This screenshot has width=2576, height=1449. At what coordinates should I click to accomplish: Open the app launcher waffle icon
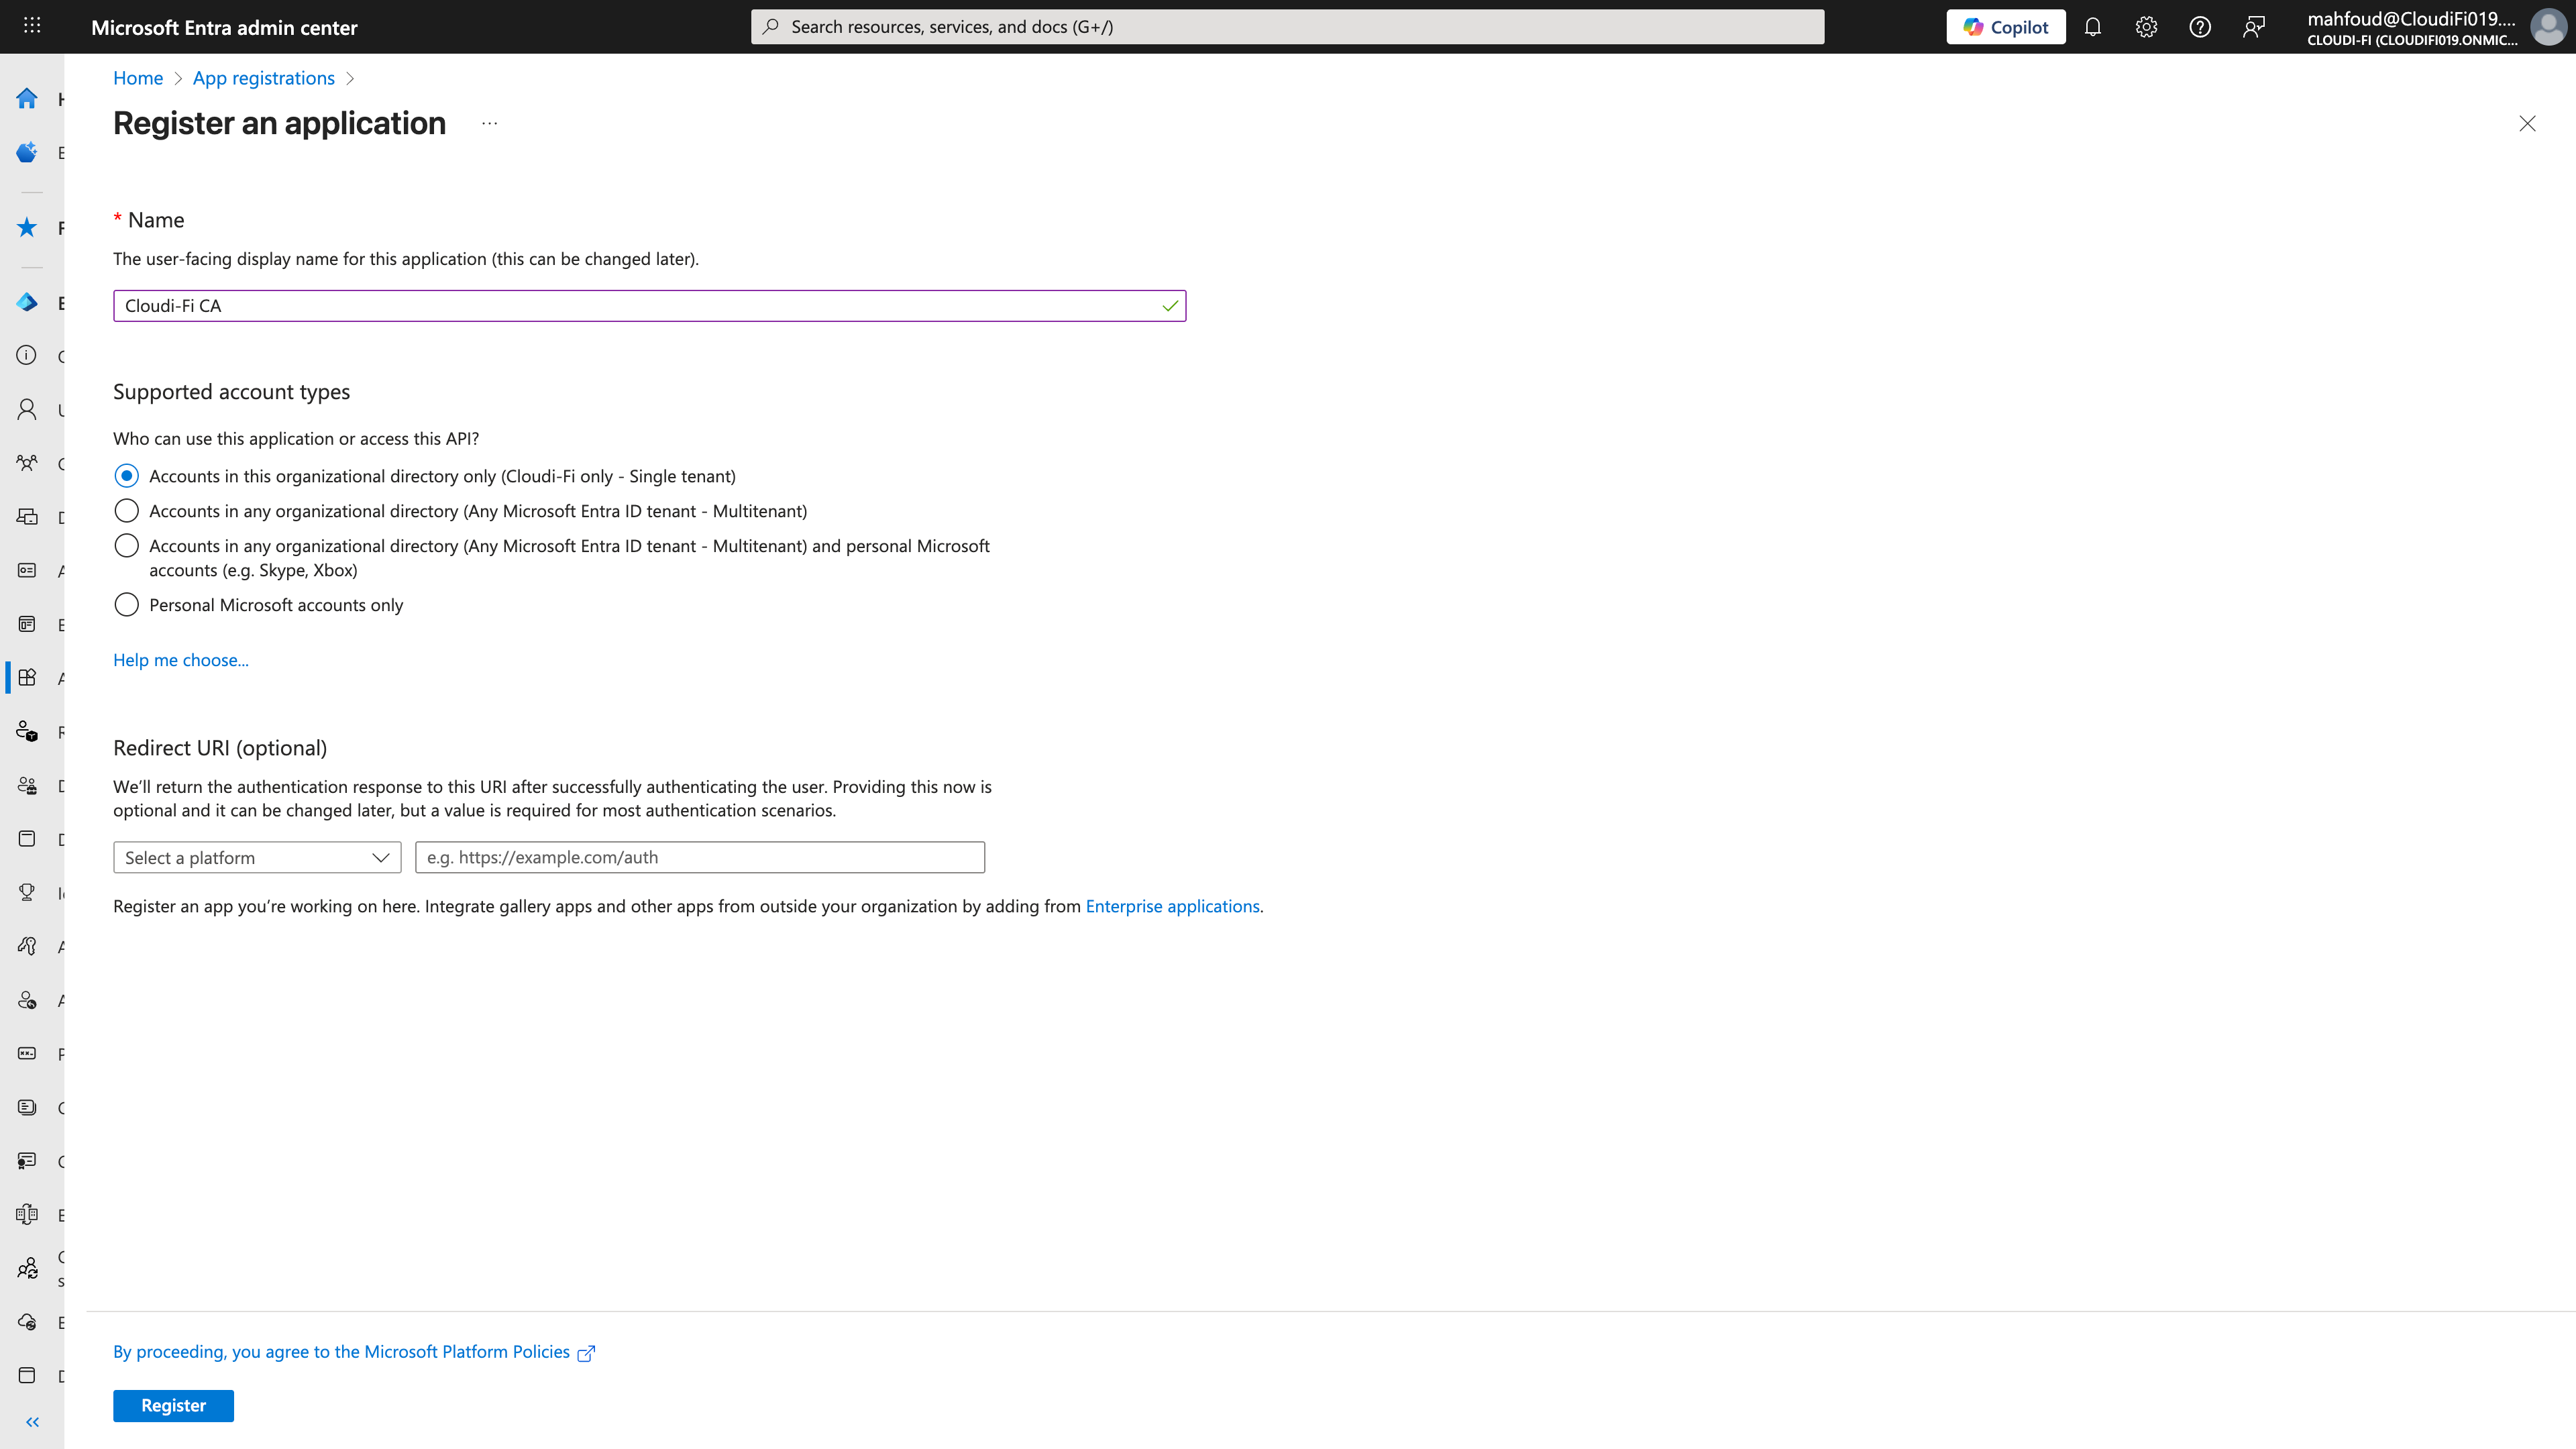(x=31, y=25)
